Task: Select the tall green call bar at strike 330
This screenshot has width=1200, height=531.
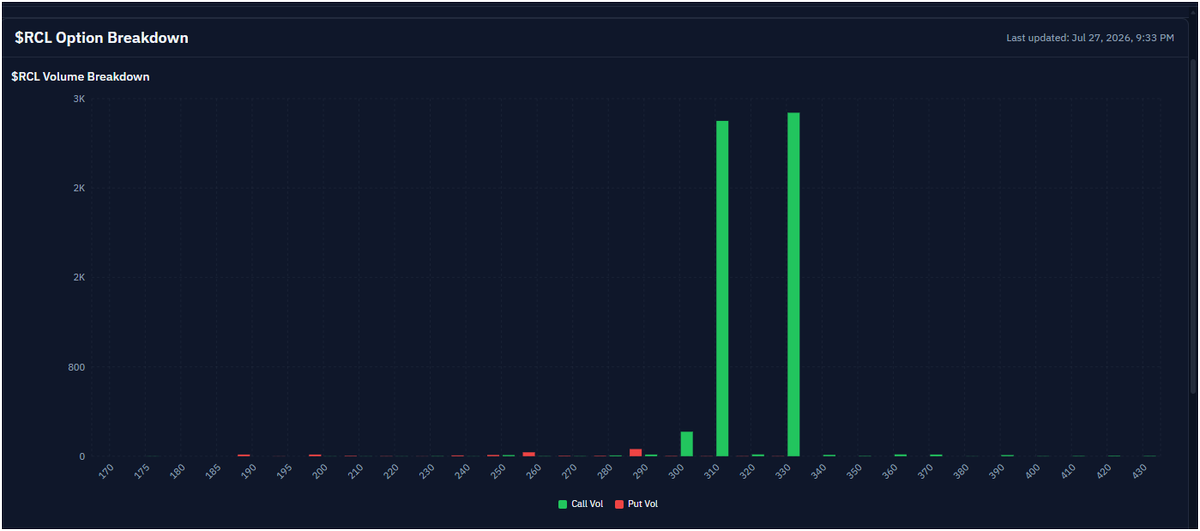Action: pos(793,285)
